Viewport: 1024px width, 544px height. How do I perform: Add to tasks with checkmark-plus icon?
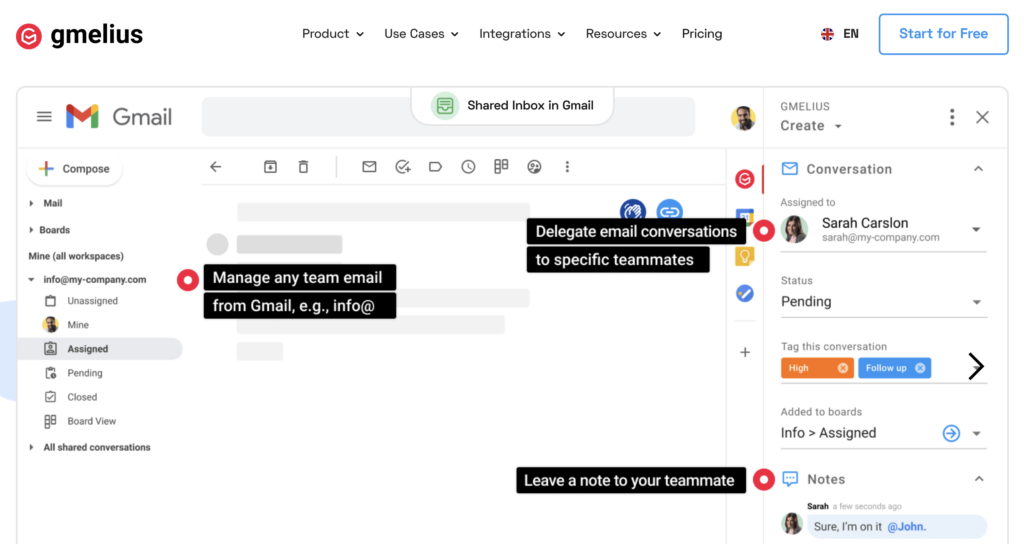pyautogui.click(x=403, y=167)
